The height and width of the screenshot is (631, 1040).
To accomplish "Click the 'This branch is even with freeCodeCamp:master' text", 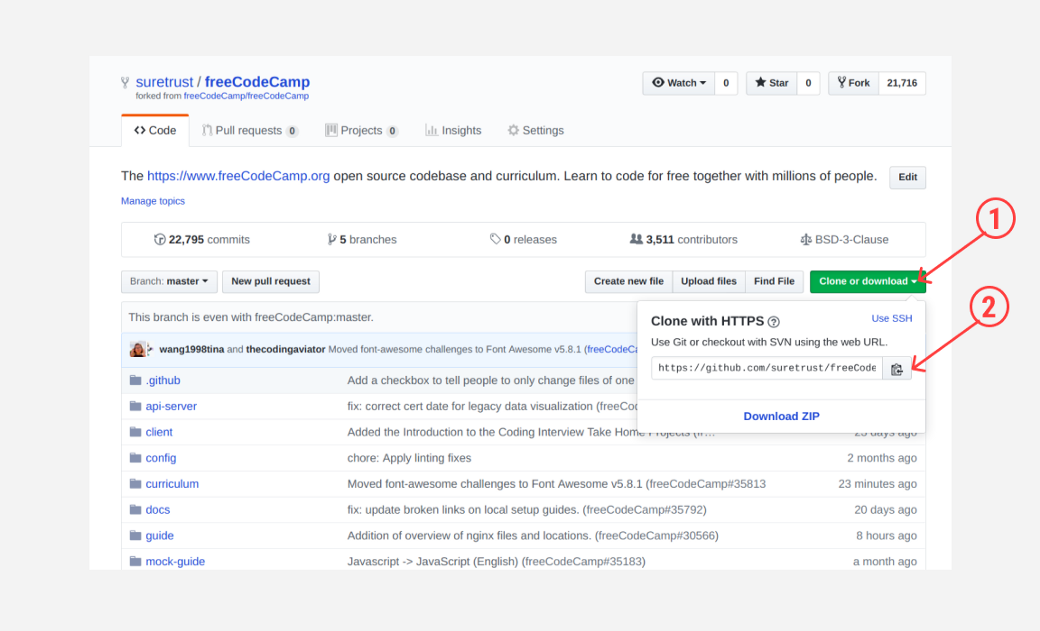I will 251,317.
